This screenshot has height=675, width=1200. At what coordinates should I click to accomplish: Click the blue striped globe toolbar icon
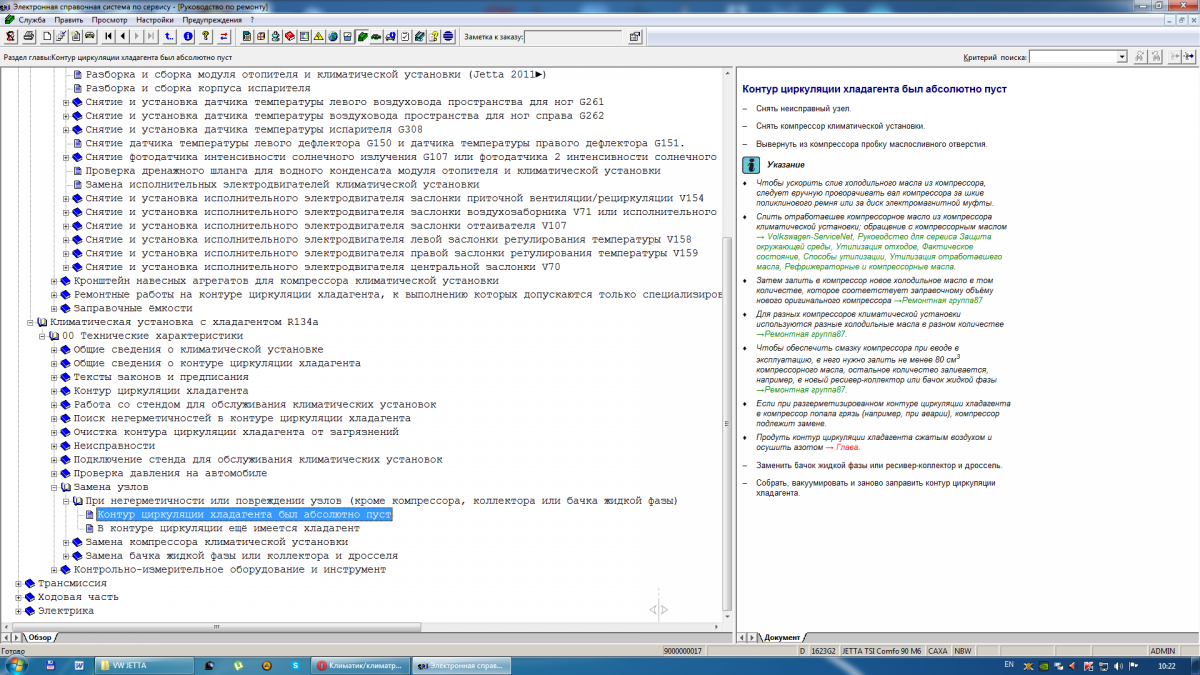pos(448,37)
